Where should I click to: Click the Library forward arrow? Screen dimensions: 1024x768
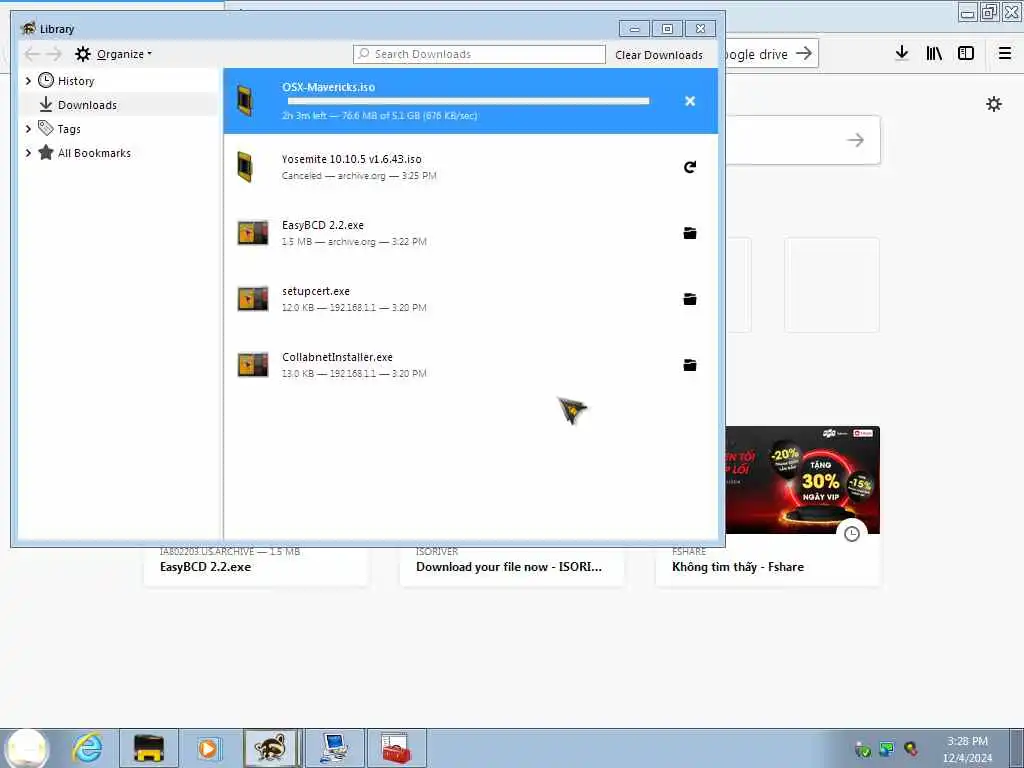tap(54, 54)
